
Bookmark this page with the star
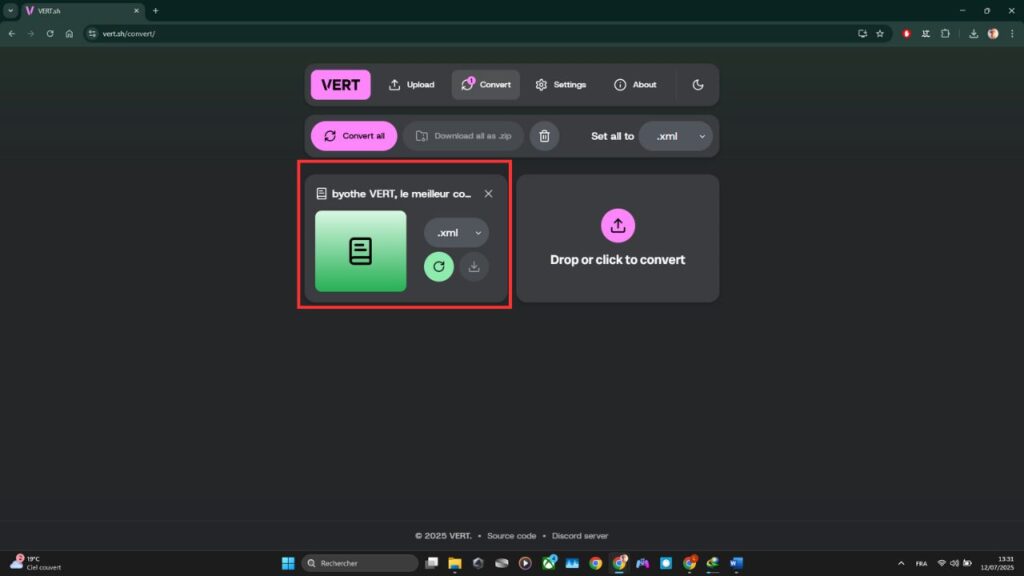pyautogui.click(x=880, y=34)
